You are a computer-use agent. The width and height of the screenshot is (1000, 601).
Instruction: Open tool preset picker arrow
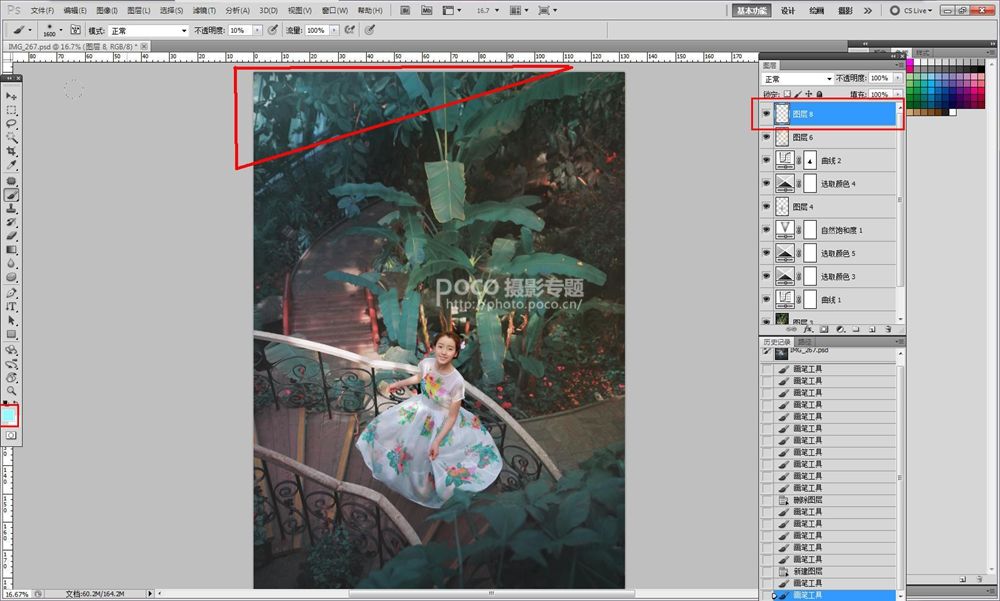(x=30, y=29)
